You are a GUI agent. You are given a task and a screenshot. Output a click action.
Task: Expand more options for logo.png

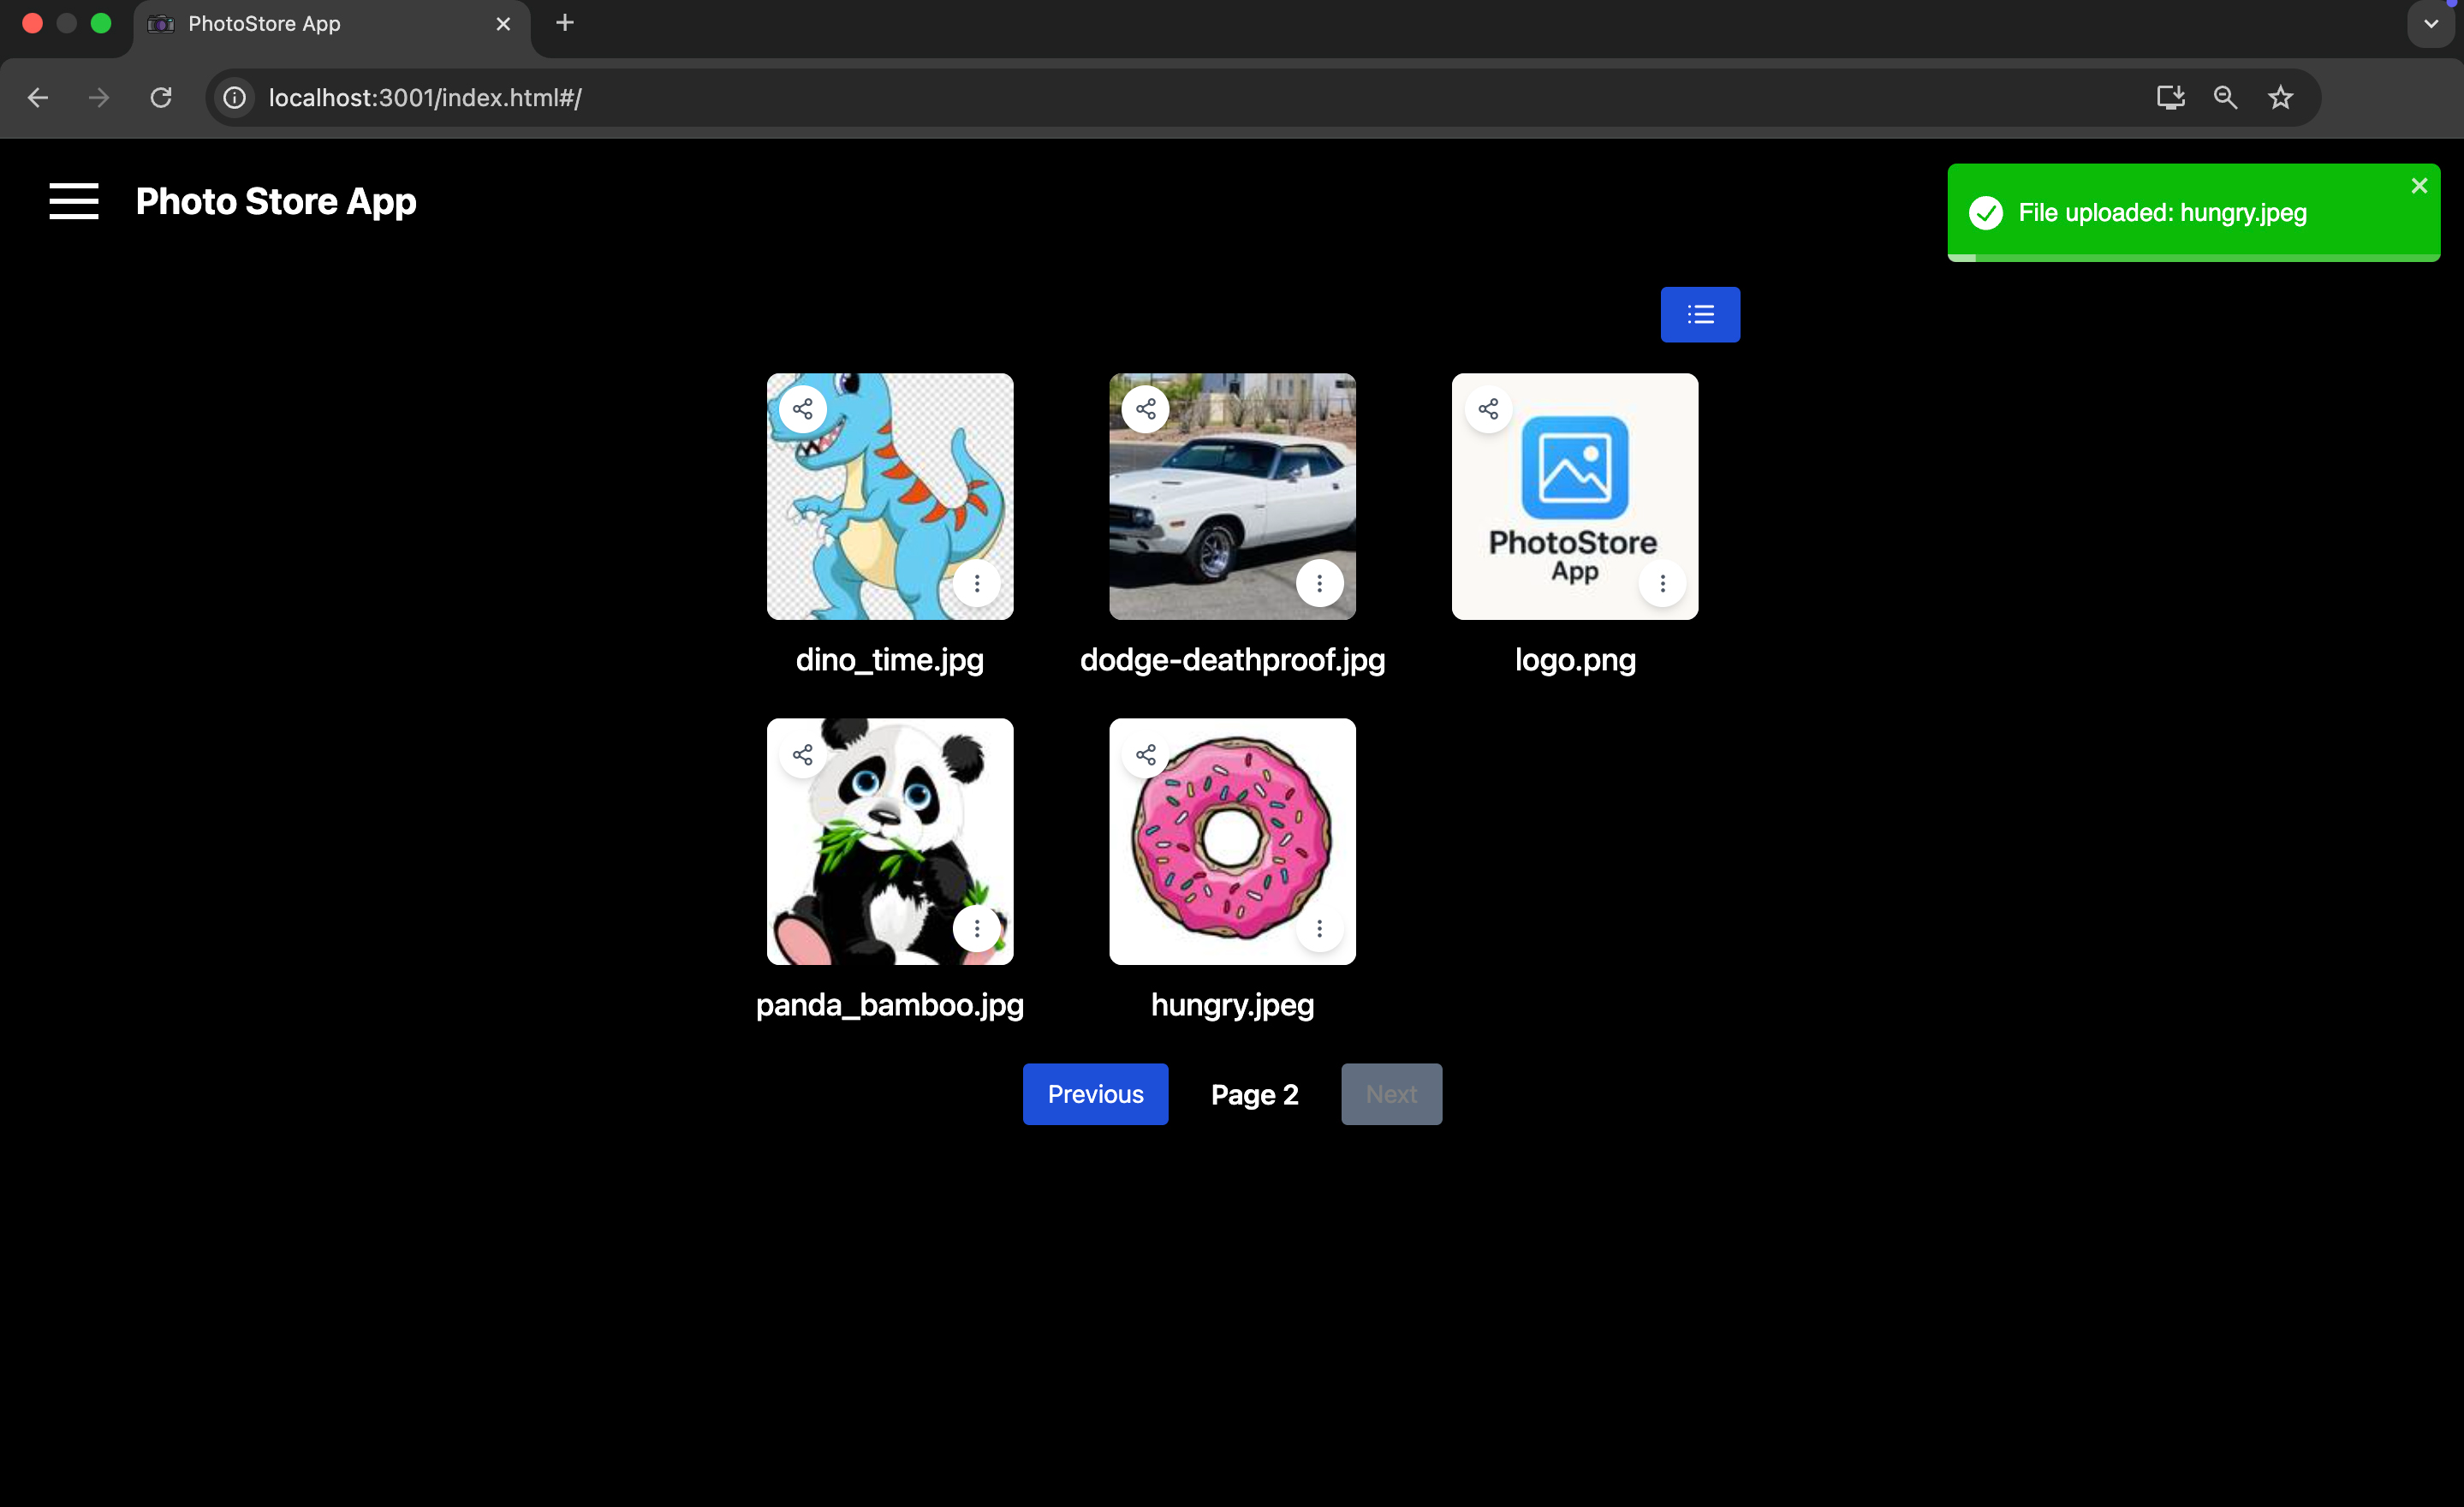[x=1662, y=583]
